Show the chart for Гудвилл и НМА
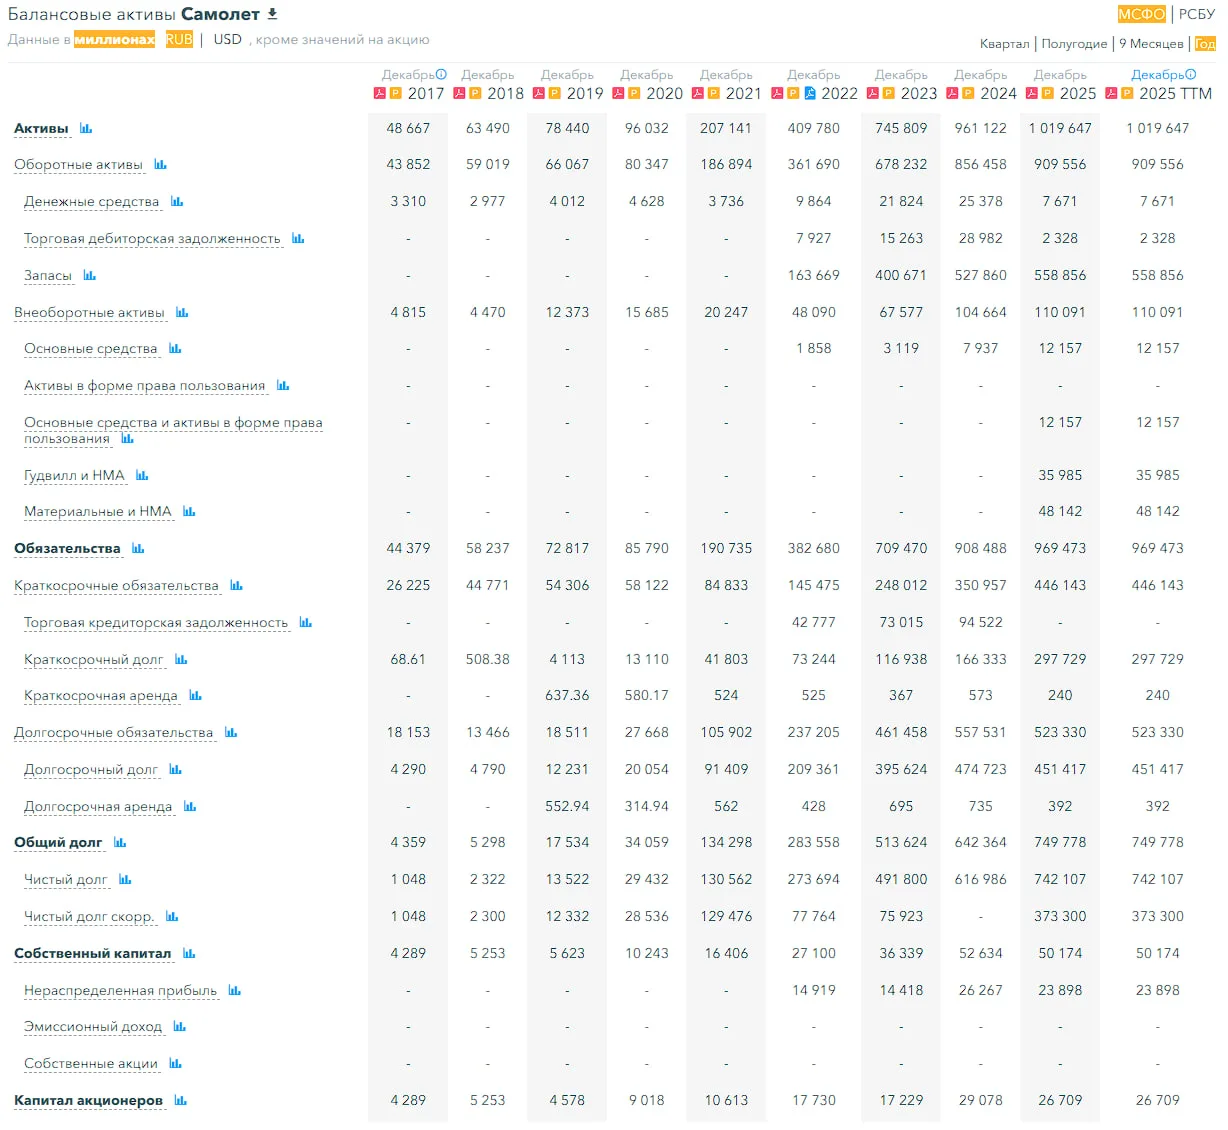Image resolution: width=1228 pixels, height=1130 pixels. point(142,475)
